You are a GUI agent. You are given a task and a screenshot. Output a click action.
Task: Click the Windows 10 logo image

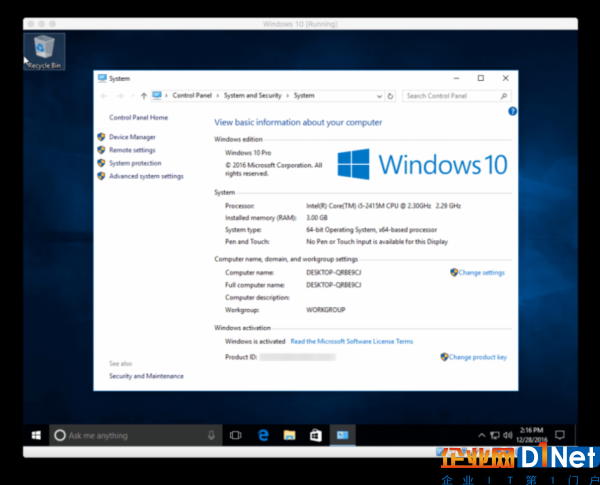pyautogui.click(x=422, y=165)
